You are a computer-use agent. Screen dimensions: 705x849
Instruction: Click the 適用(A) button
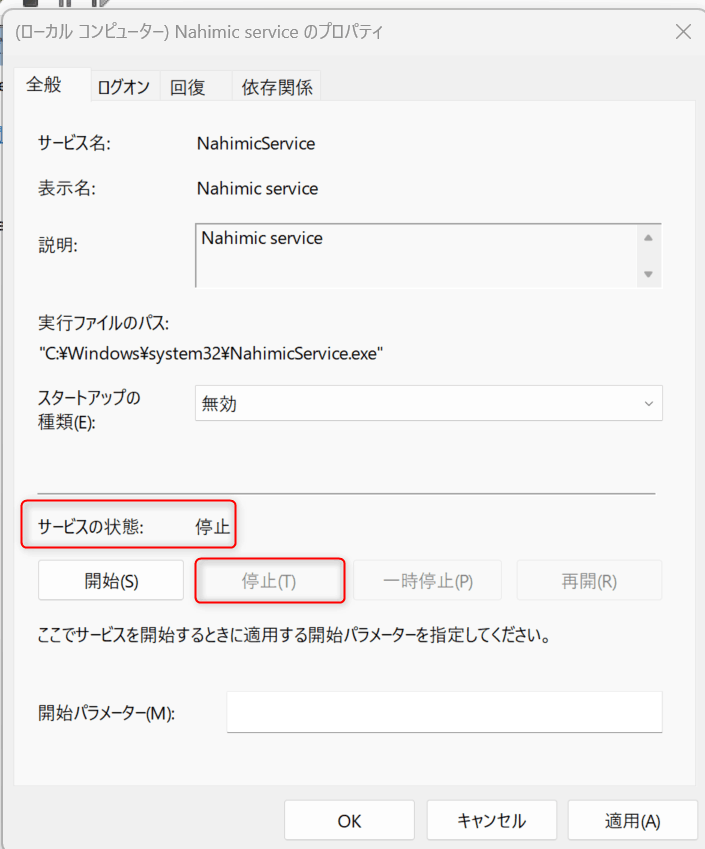pyautogui.click(x=632, y=821)
